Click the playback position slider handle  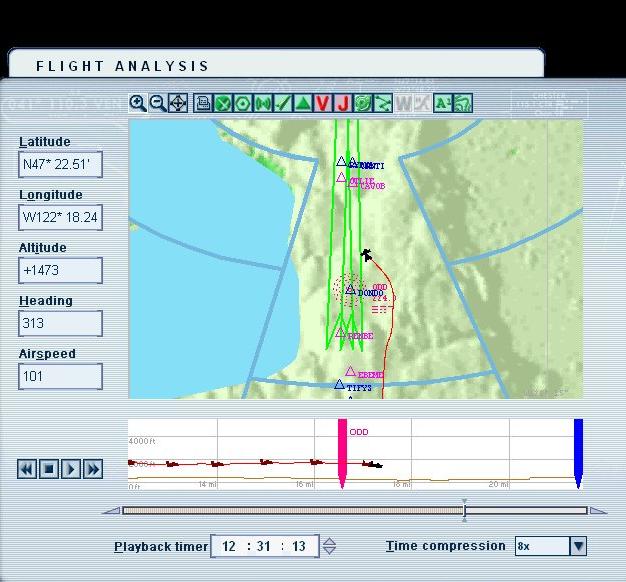464,510
